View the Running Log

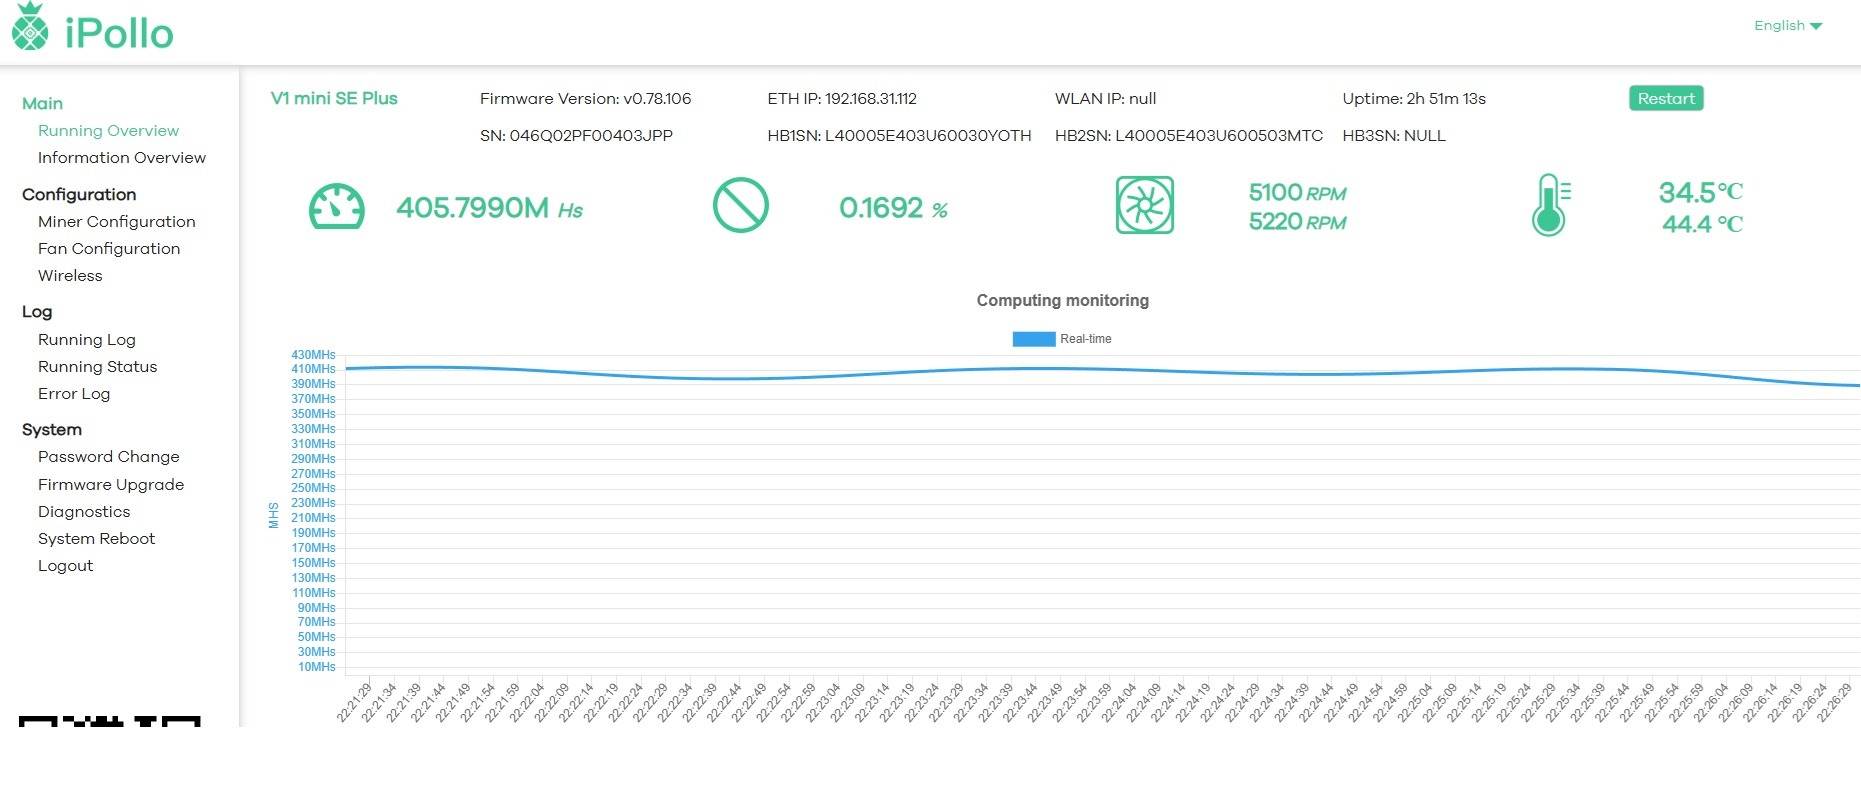[x=87, y=340]
